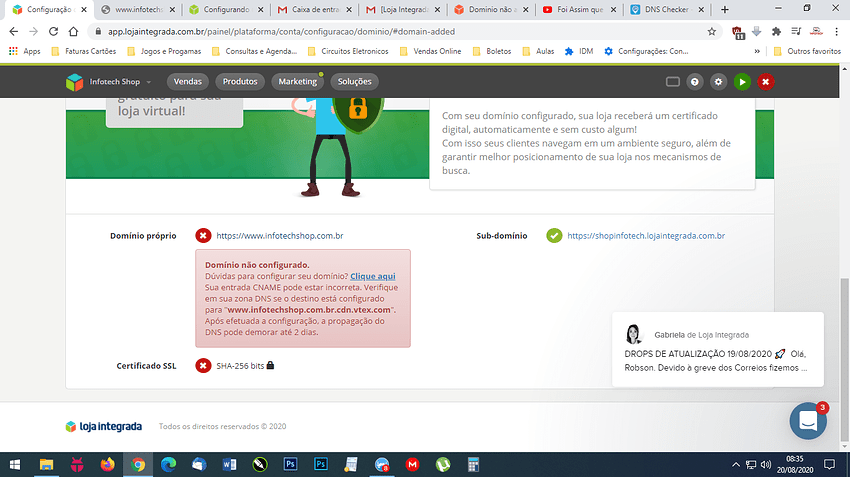Open Jogos e Progamas bookmark folder

(164, 51)
